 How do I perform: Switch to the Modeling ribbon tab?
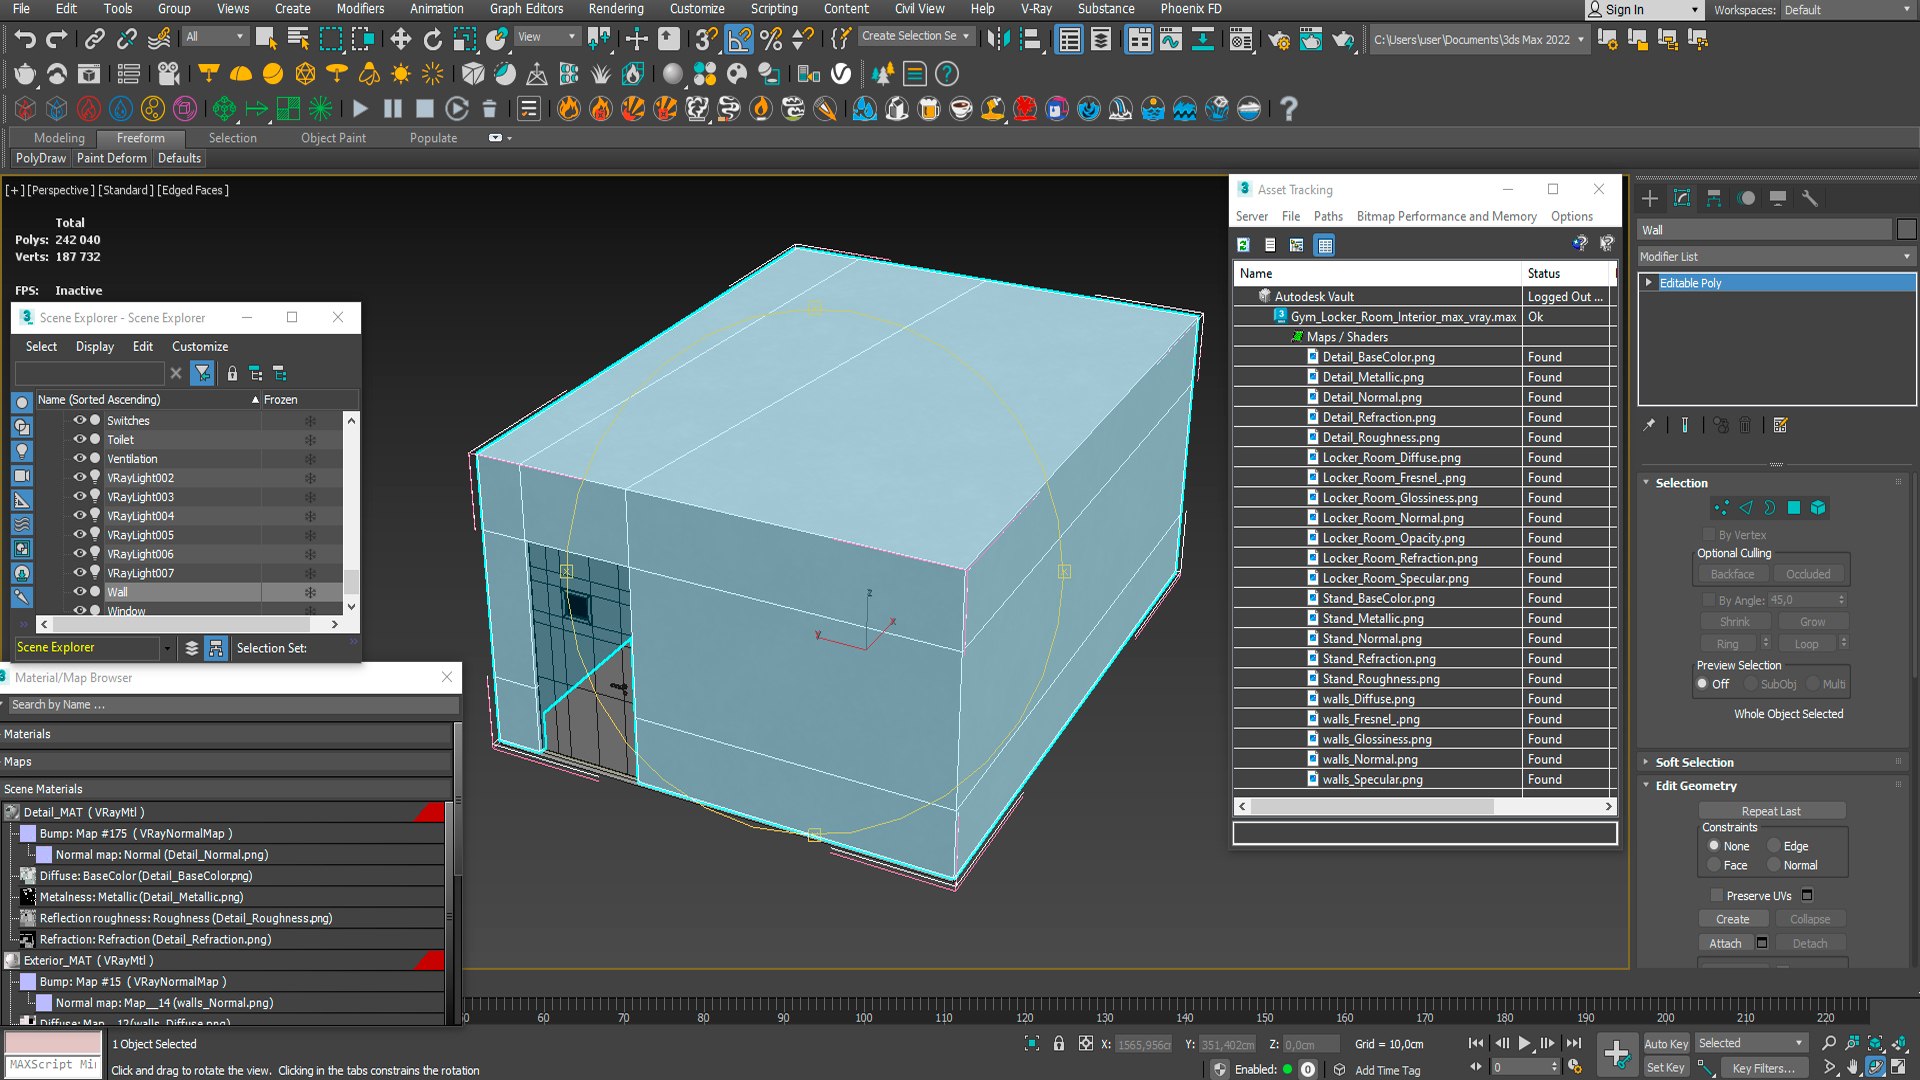click(59, 138)
